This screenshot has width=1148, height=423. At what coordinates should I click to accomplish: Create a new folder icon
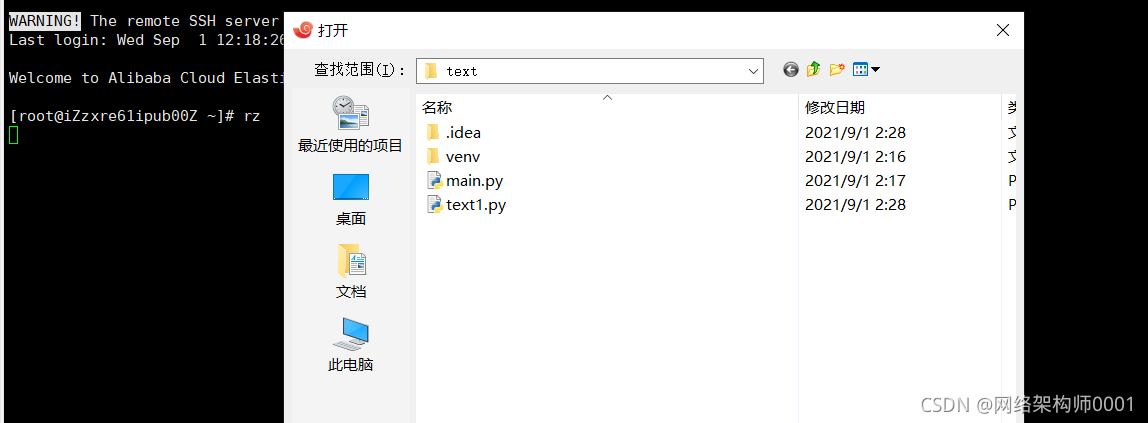click(x=837, y=70)
